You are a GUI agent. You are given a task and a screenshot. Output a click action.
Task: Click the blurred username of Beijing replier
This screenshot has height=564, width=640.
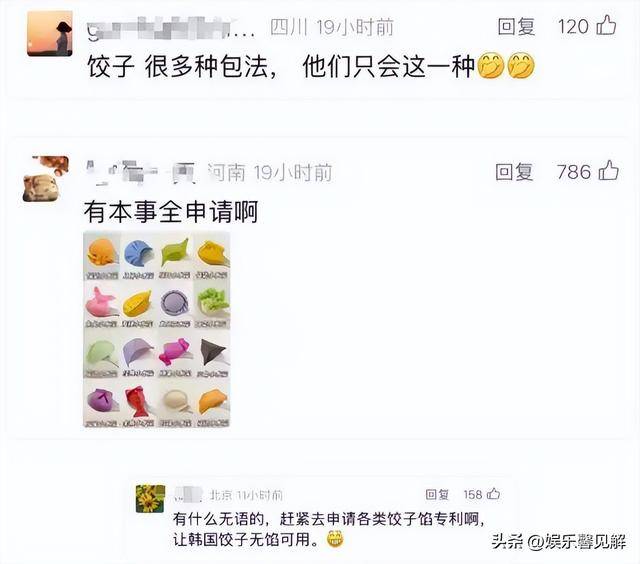[x=188, y=494]
